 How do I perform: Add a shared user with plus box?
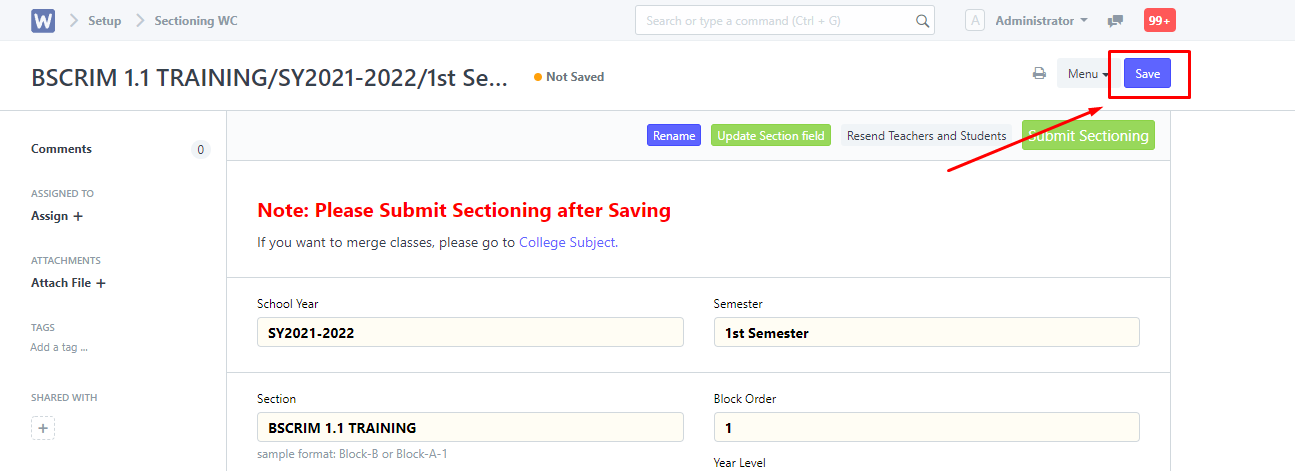(43, 428)
